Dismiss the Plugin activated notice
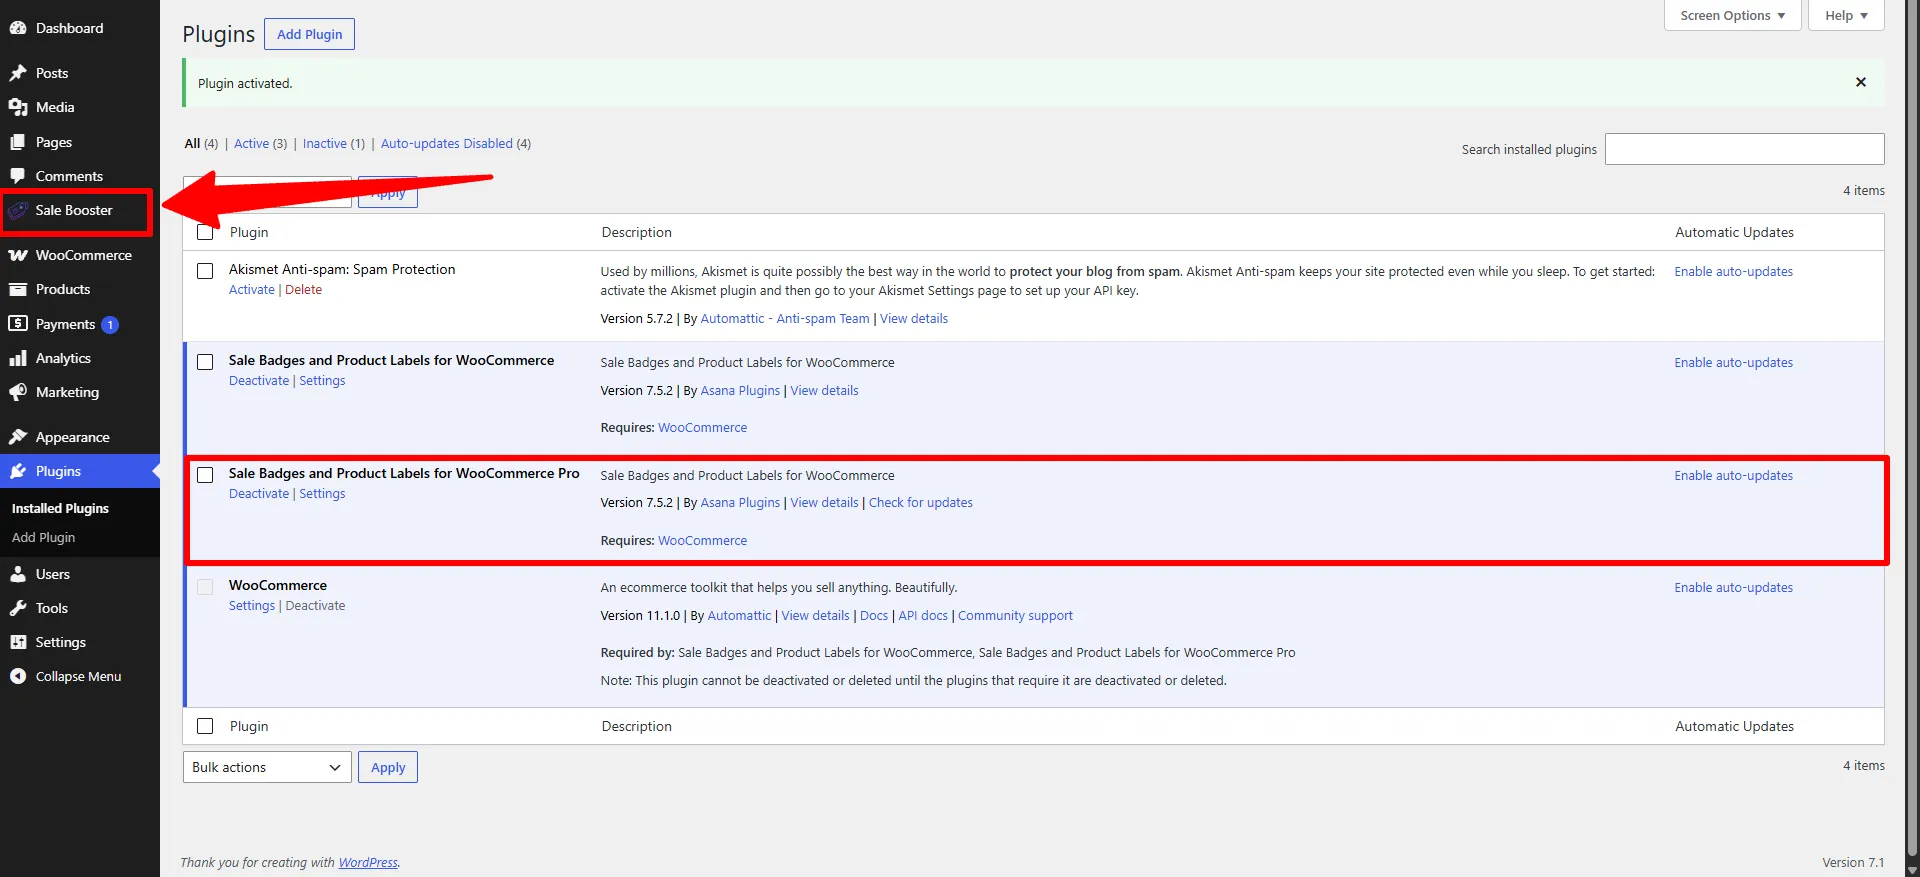The width and height of the screenshot is (1920, 877). (x=1861, y=82)
